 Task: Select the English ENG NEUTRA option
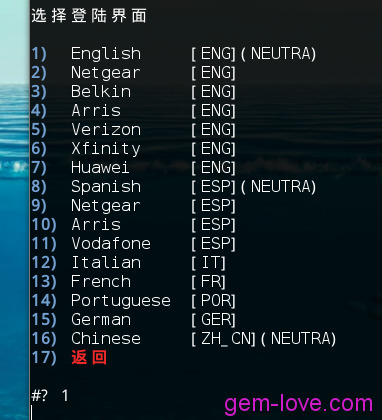coord(173,54)
